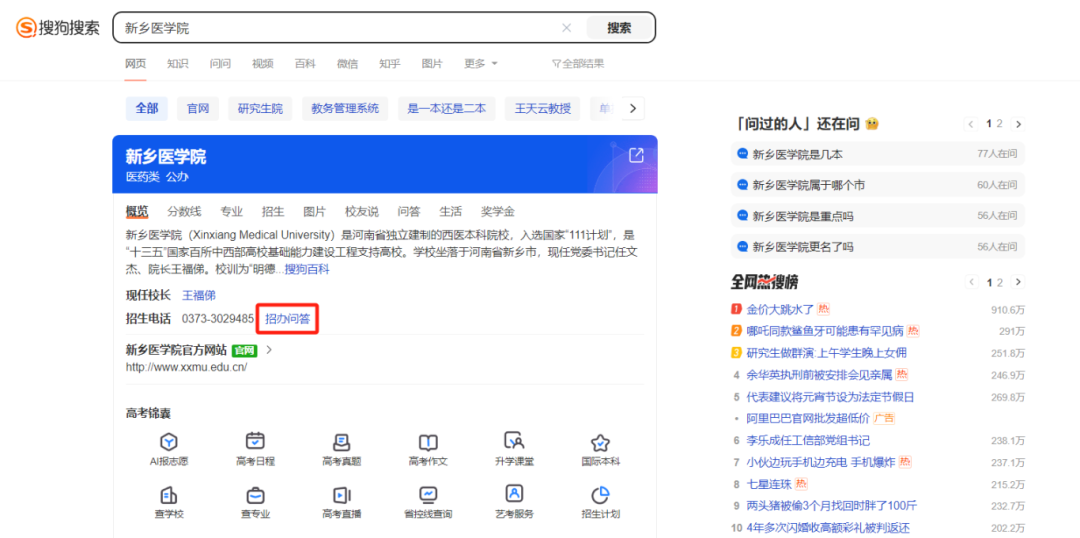
Task: Open the 高考真题 icon
Action: tap(342, 442)
